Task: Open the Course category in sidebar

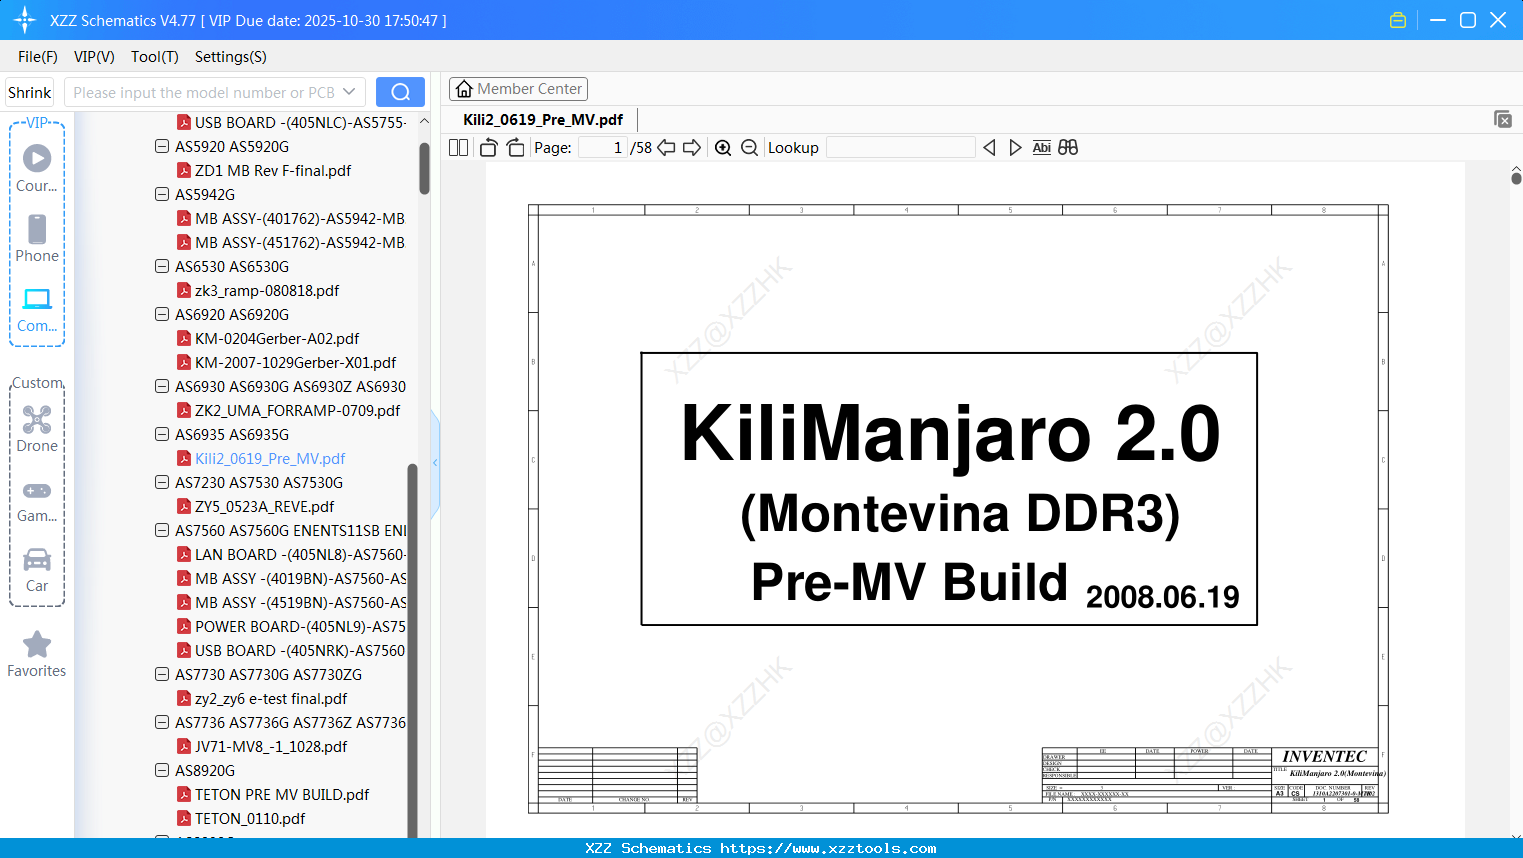Action: click(37, 169)
